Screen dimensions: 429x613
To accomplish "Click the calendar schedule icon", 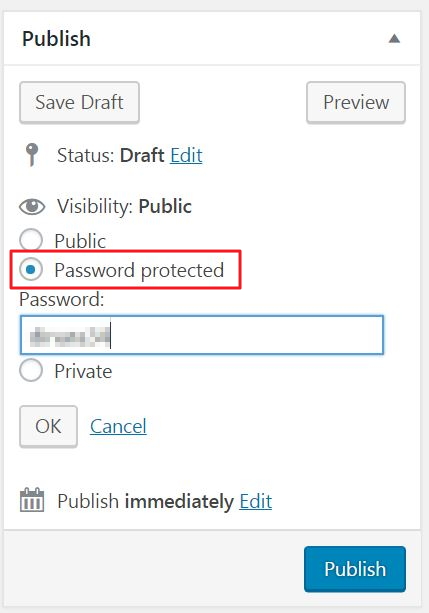I will [x=32, y=500].
